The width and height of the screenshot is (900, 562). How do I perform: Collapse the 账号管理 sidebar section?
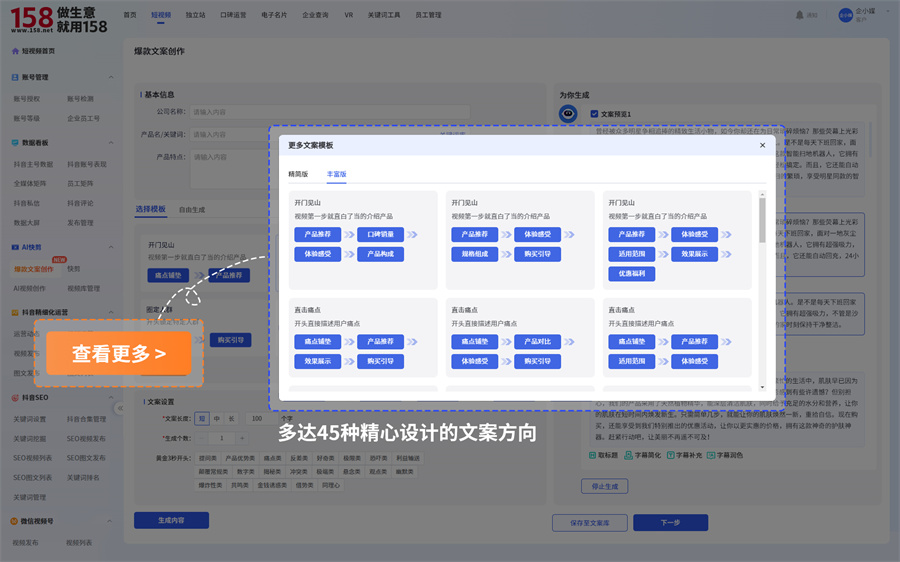click(111, 77)
